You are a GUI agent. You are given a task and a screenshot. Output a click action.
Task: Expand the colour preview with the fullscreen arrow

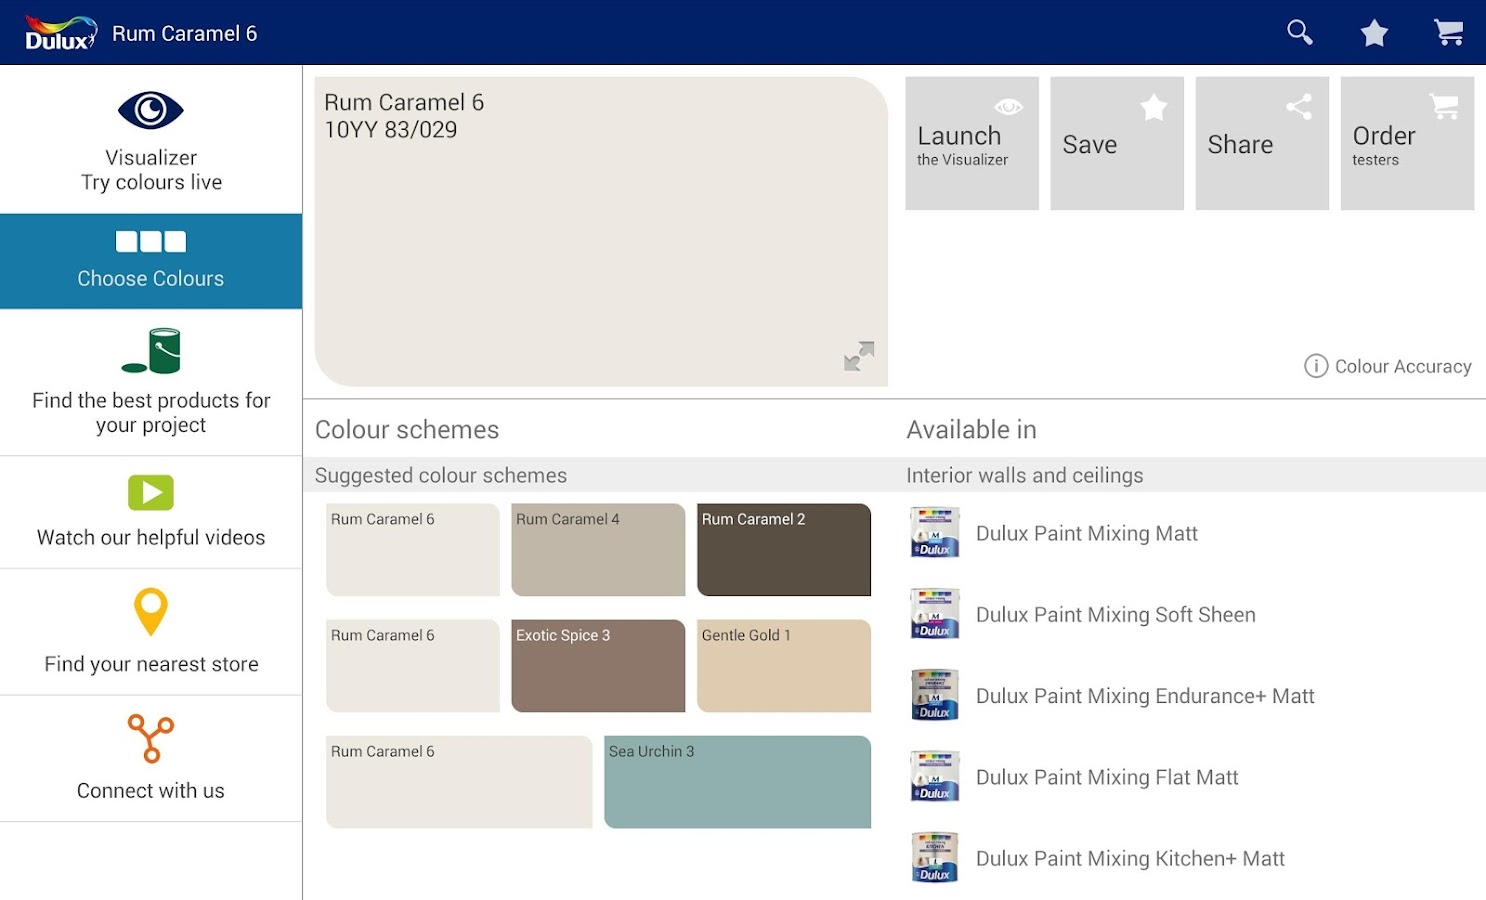pyautogui.click(x=858, y=356)
